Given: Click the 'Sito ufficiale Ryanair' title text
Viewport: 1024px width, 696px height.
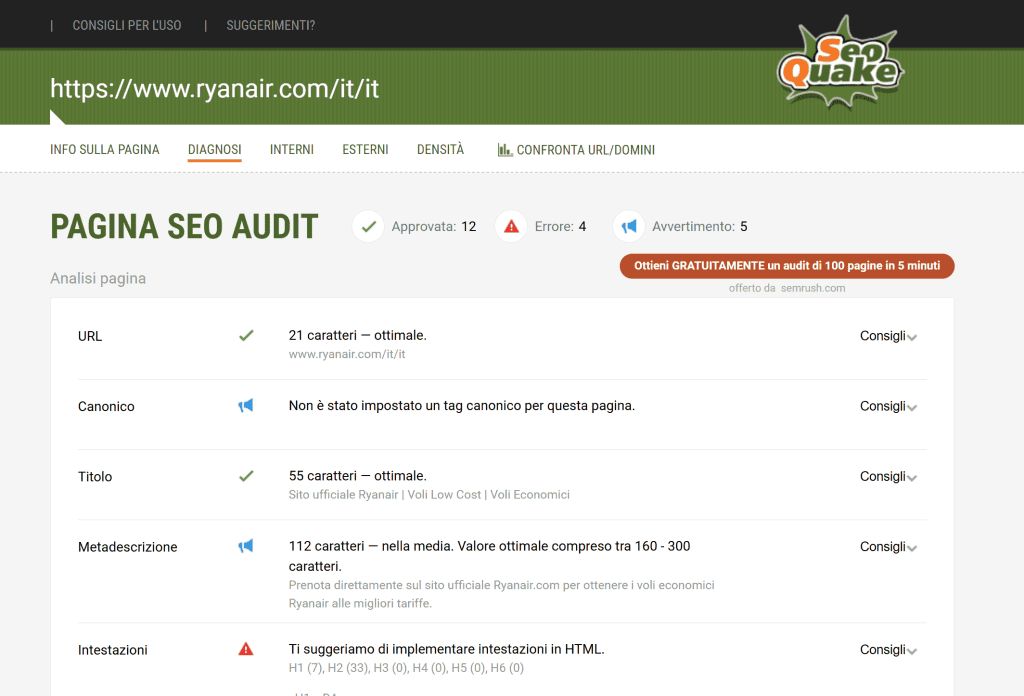Looking at the screenshot, I should pos(429,494).
